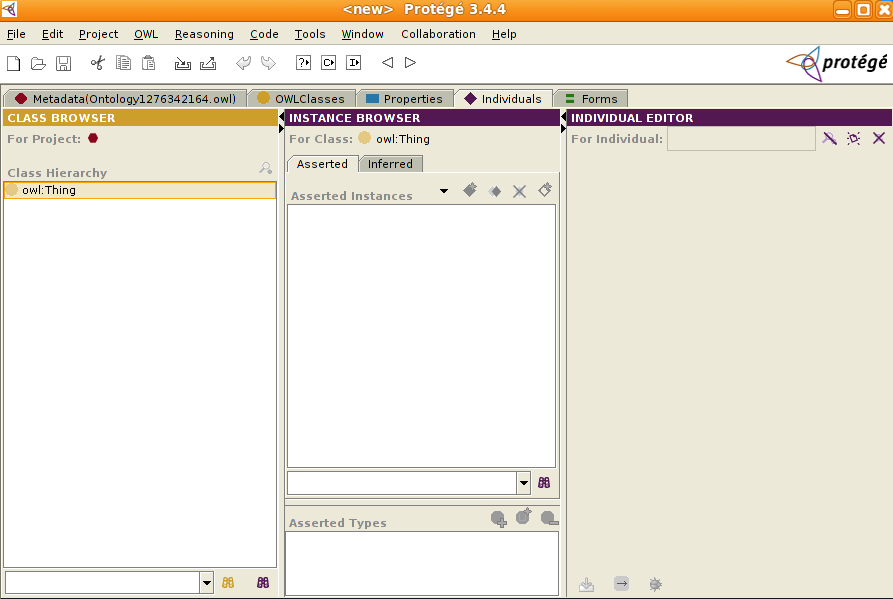Delete instance with the X in Instance Browser
The height and width of the screenshot is (599, 893).
[519, 191]
